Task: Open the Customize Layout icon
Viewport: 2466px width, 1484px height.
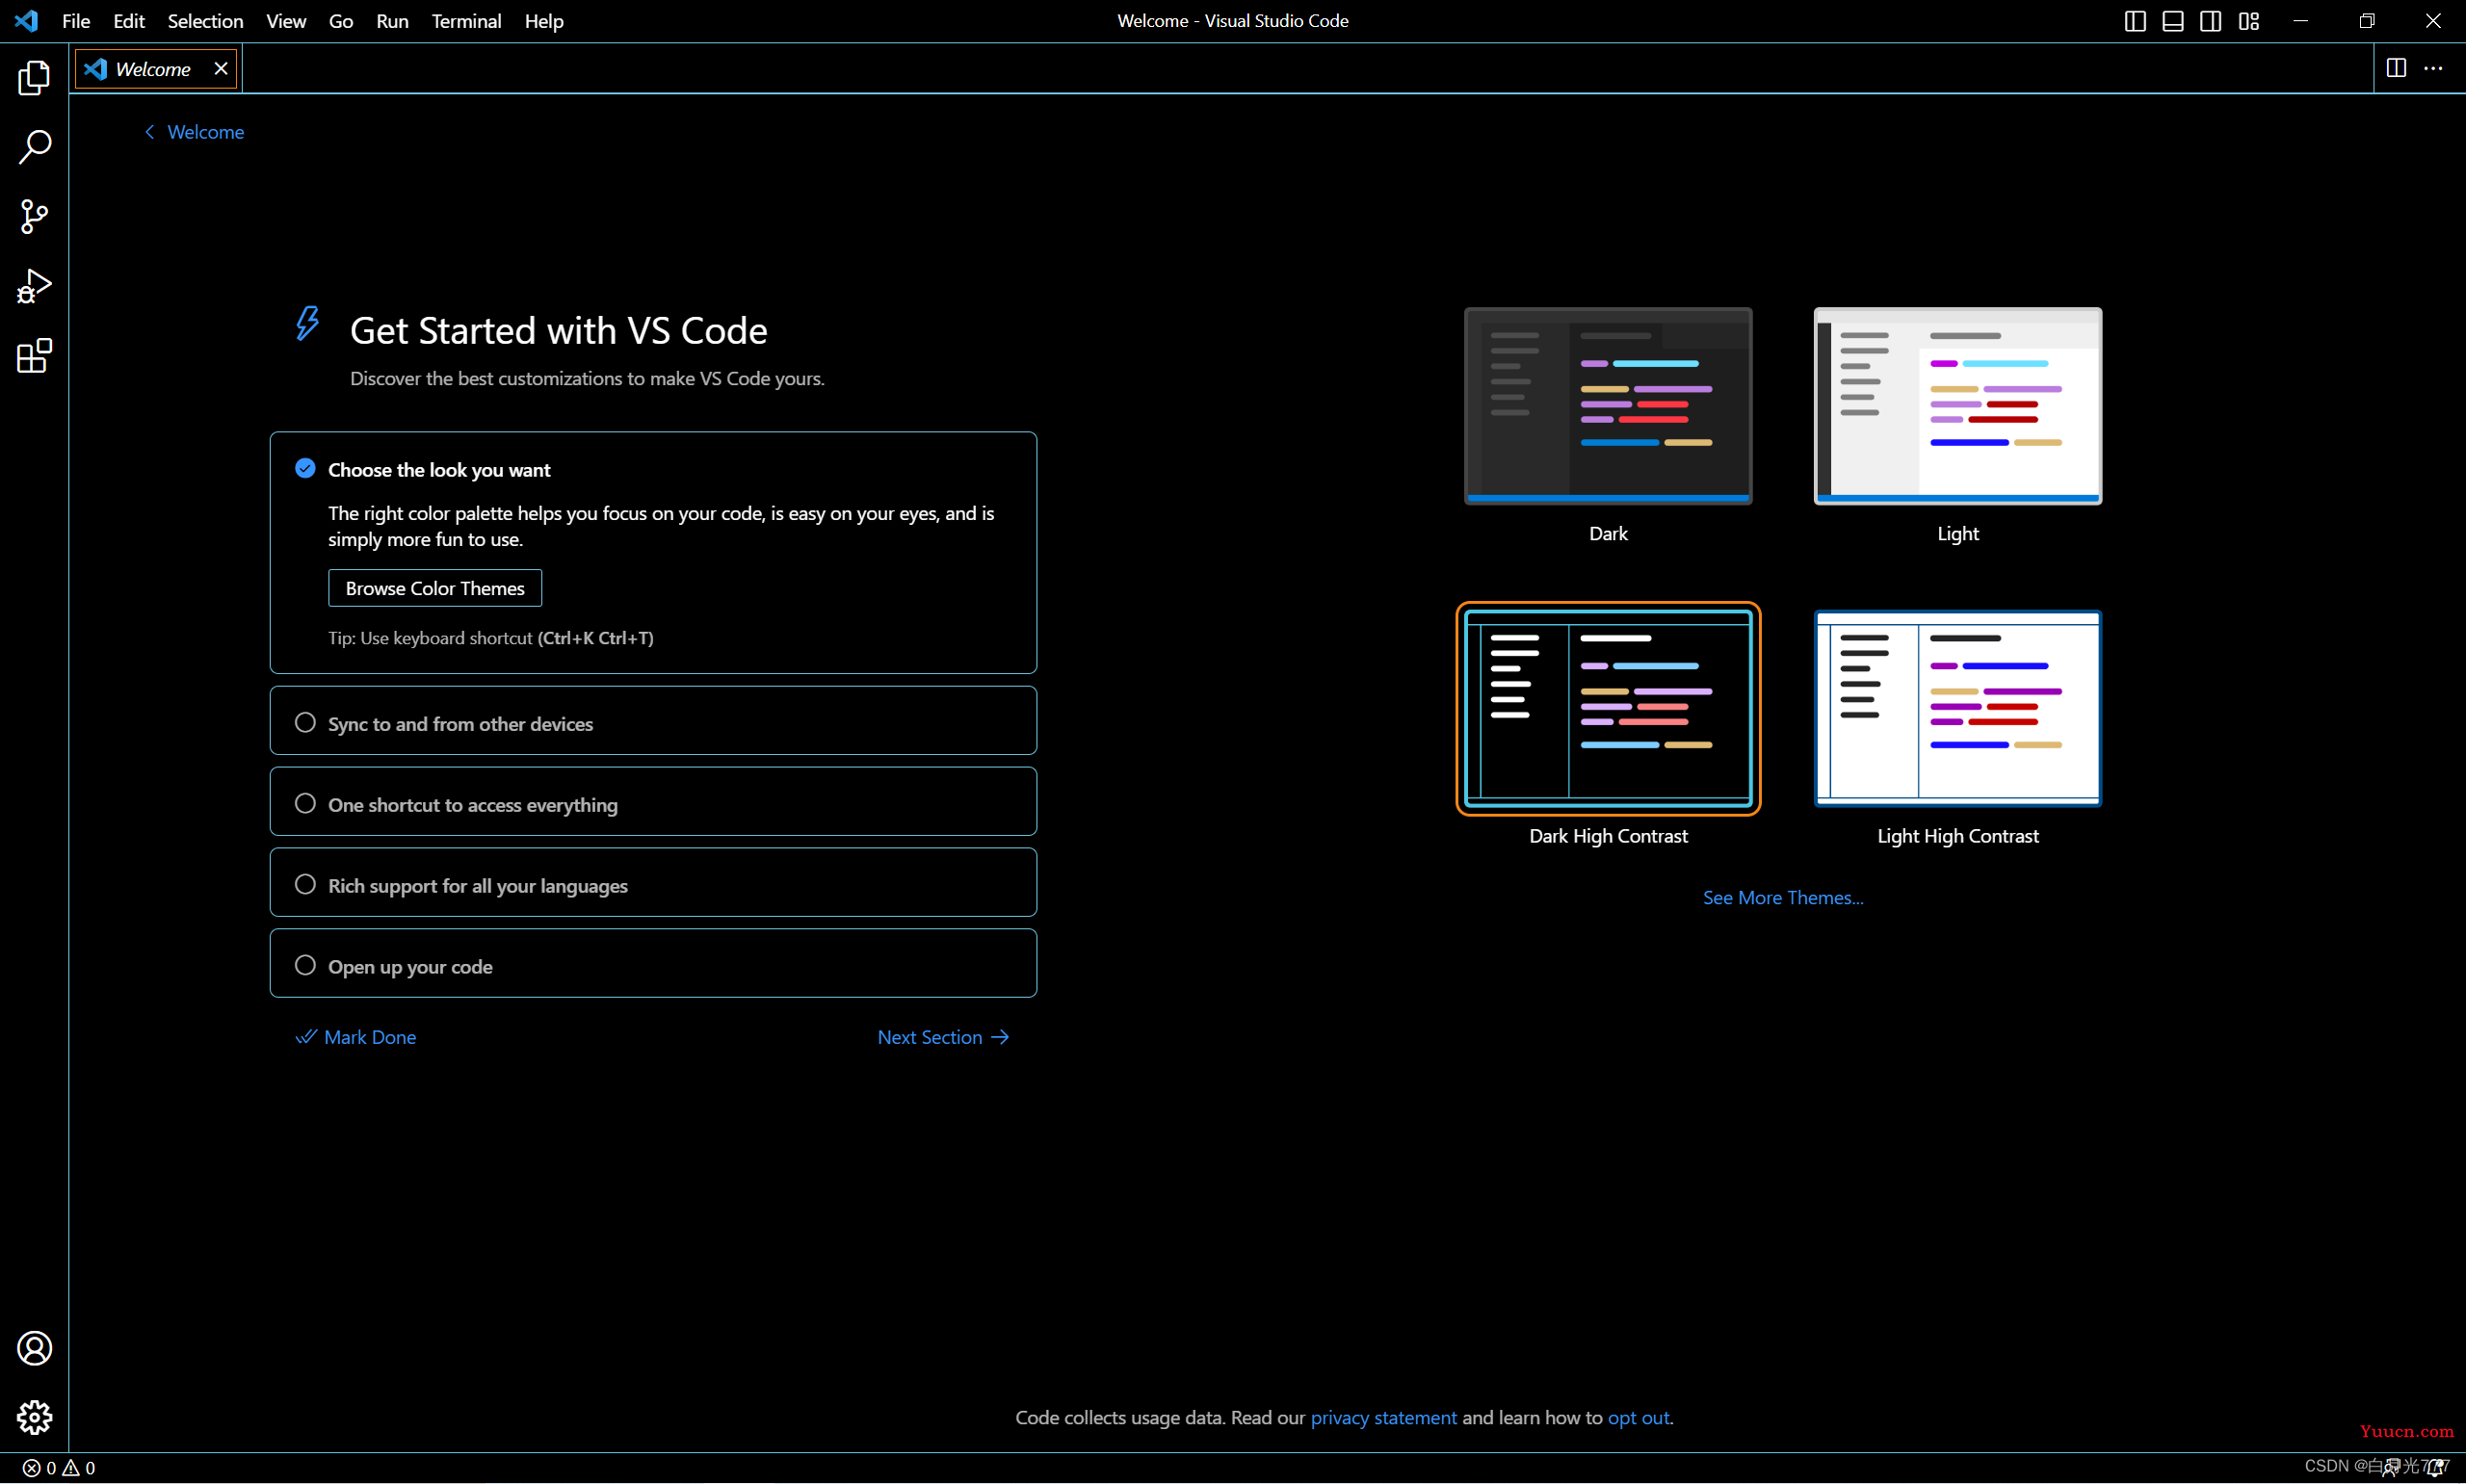Action: (2249, 21)
